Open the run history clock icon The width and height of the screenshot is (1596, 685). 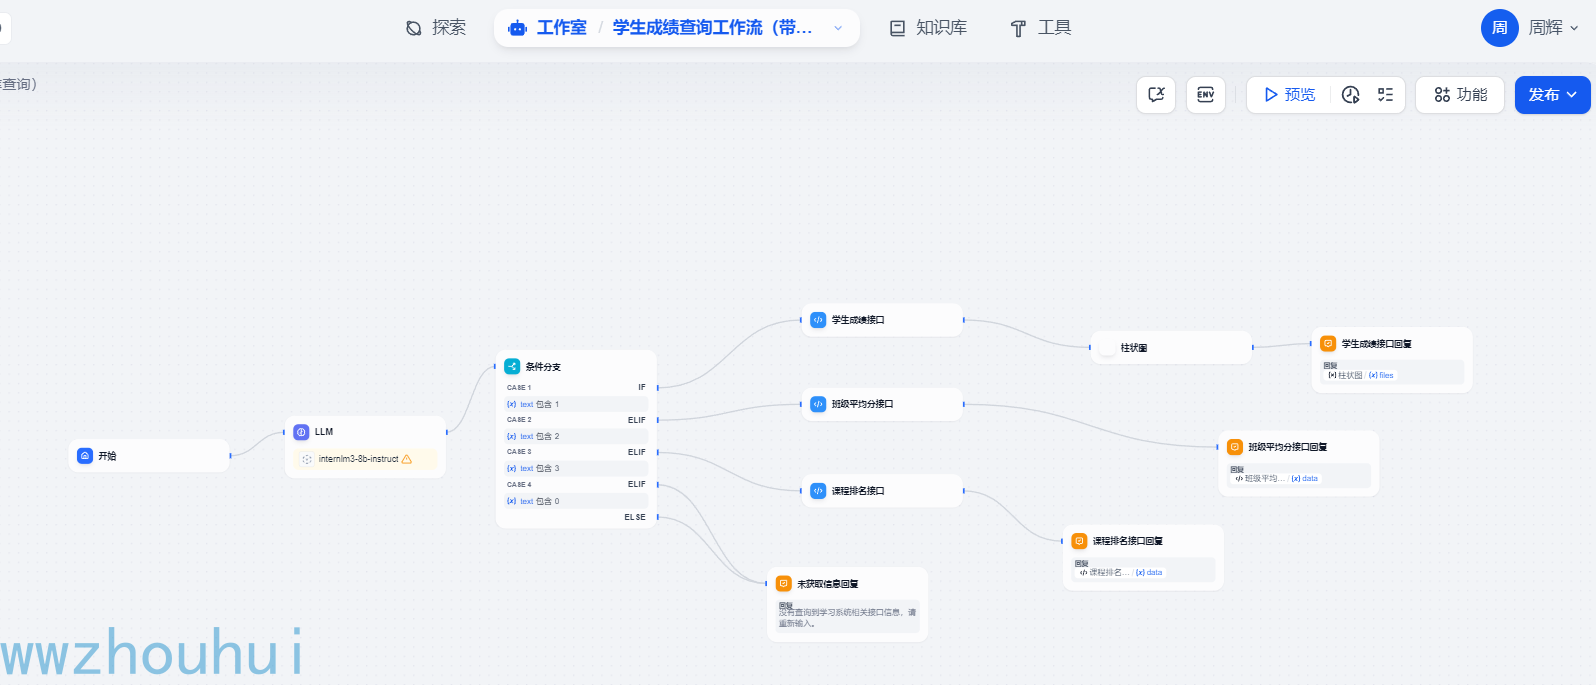tap(1351, 95)
